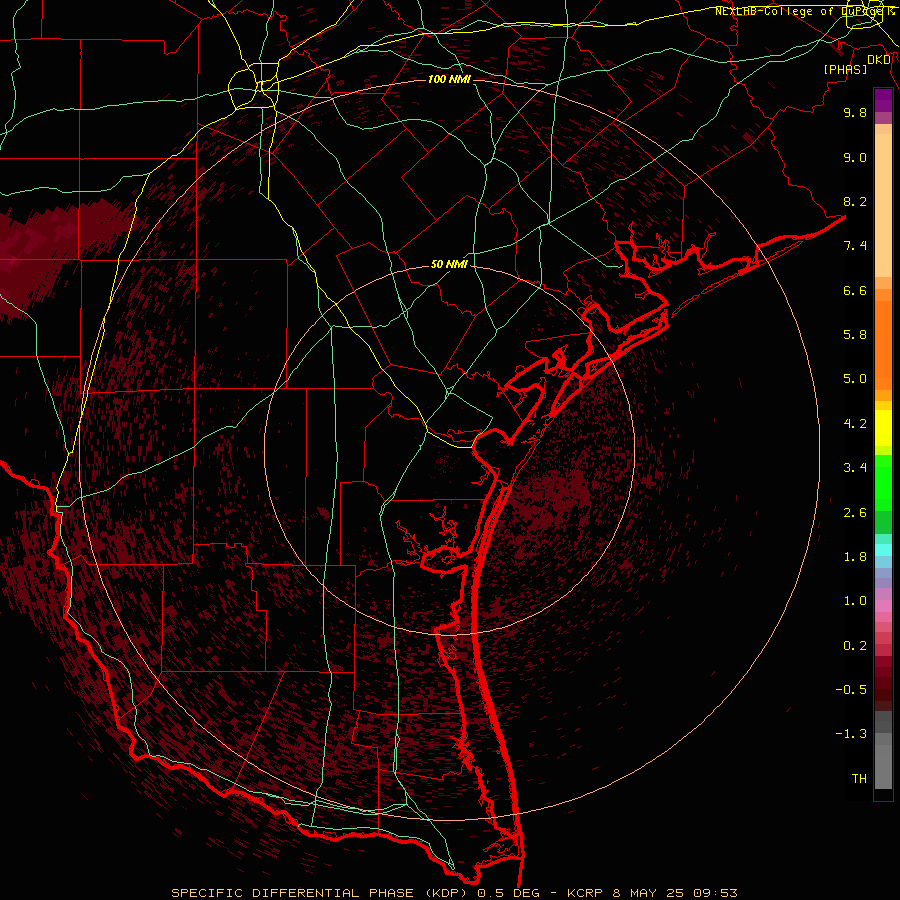900x900 pixels.
Task: Click the bright yellow segment of the color bar
Action: pyautogui.click(x=883, y=428)
